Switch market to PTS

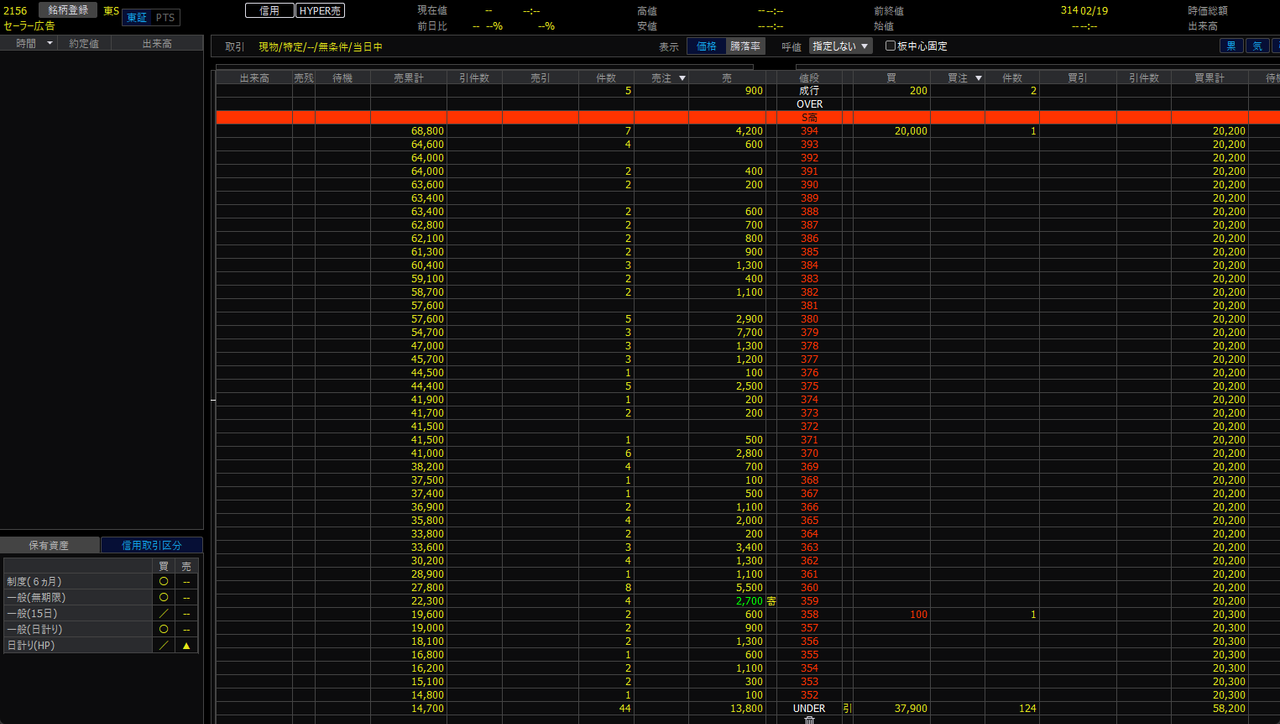click(x=166, y=18)
